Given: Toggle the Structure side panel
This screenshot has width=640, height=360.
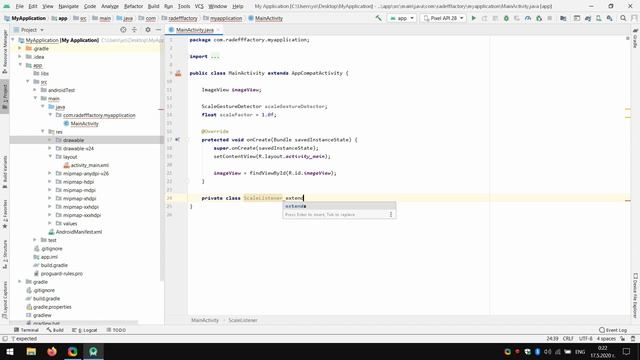Looking at the screenshot, I should tap(5, 254).
